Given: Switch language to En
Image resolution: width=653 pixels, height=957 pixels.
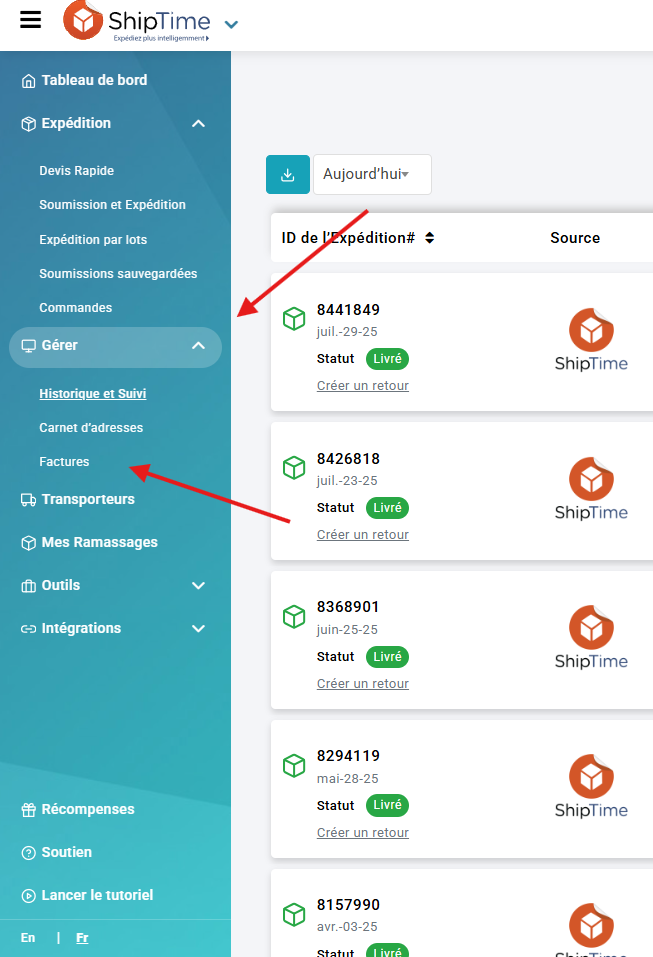Looking at the screenshot, I should tap(27, 937).
